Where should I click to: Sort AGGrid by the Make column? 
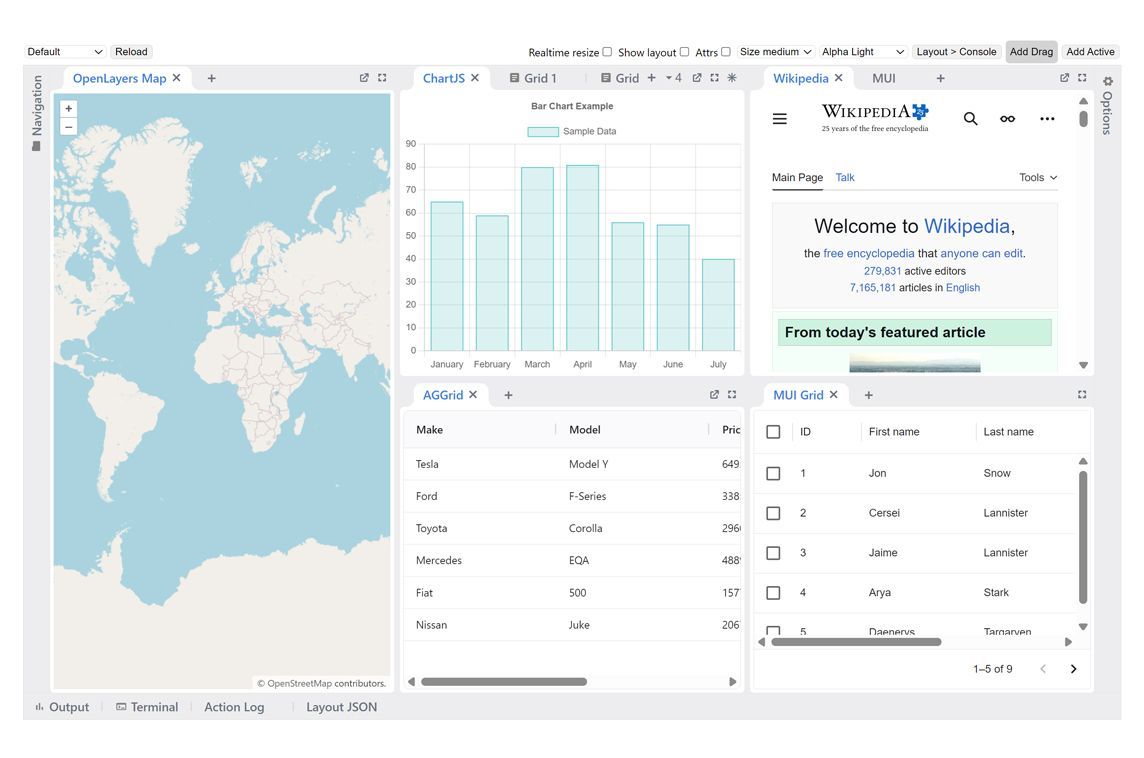pyautogui.click(x=430, y=430)
